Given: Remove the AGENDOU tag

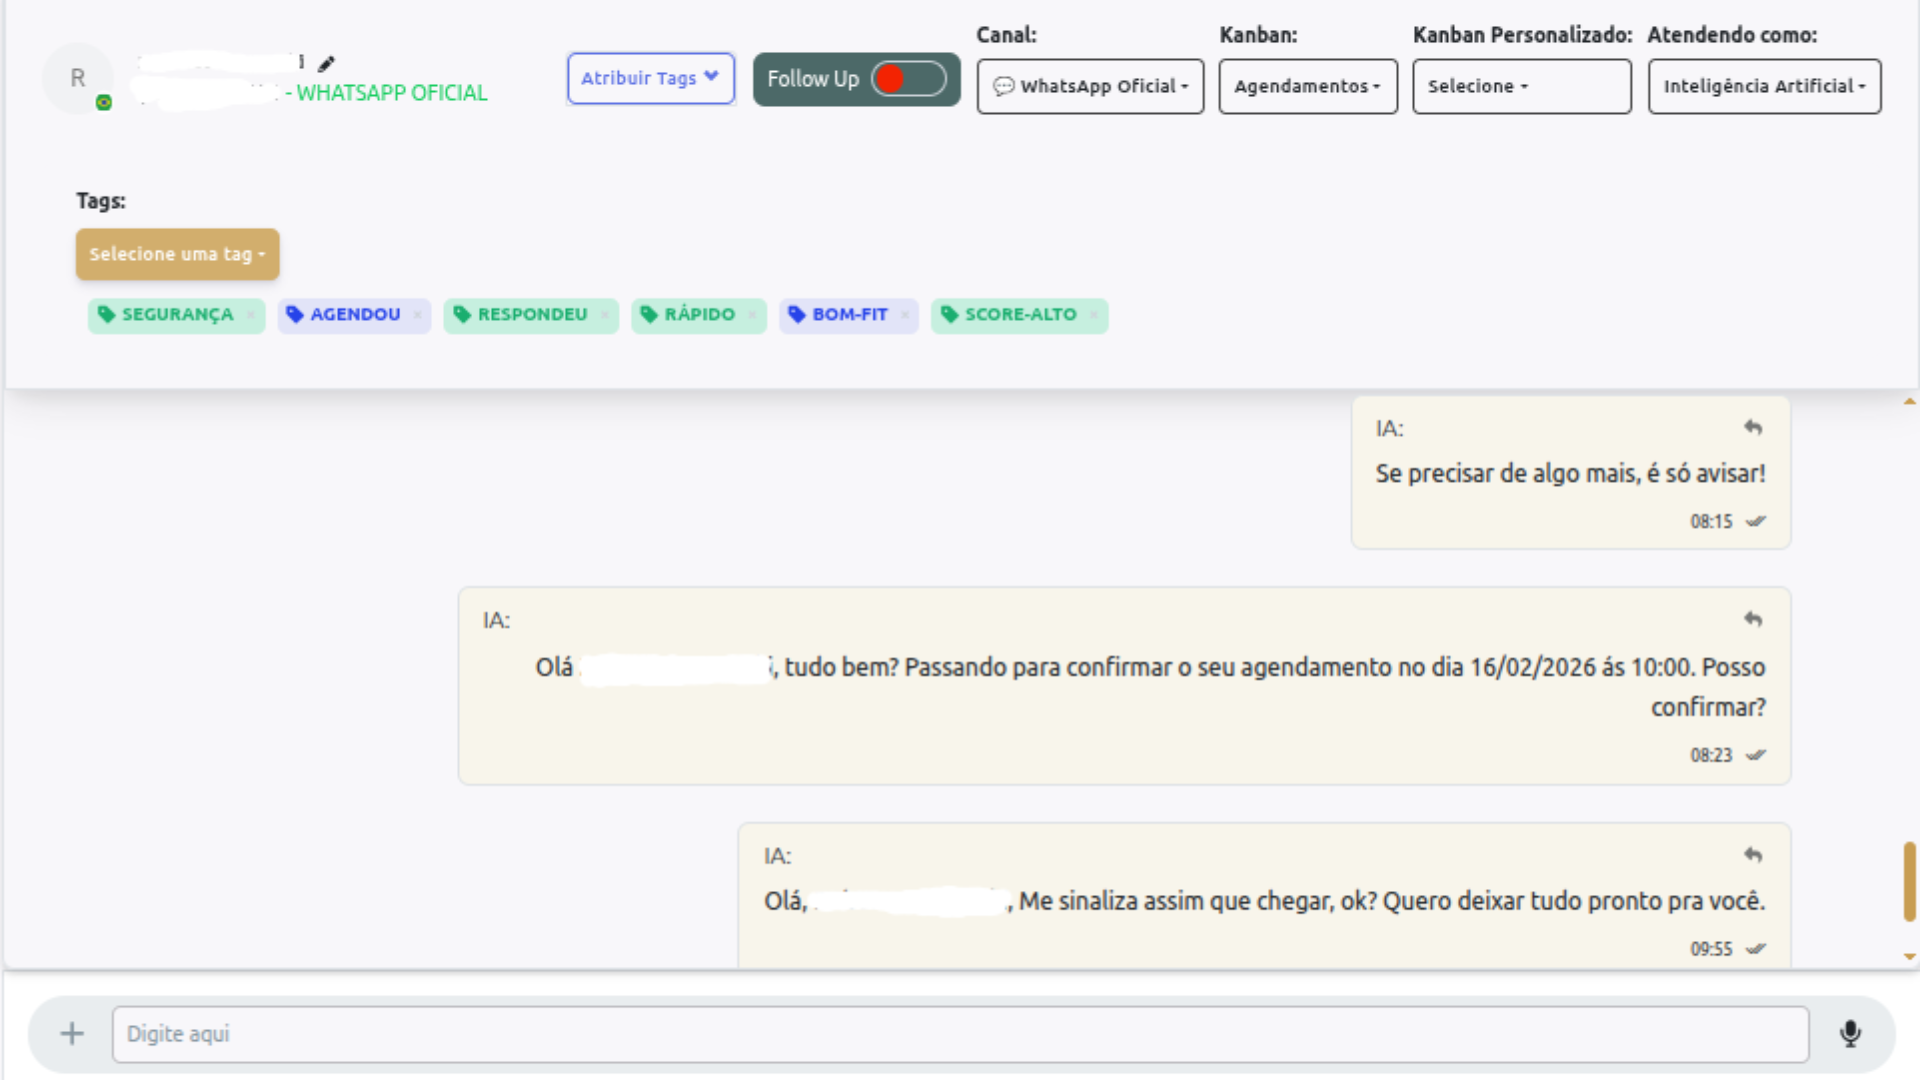Looking at the screenshot, I should click(417, 315).
